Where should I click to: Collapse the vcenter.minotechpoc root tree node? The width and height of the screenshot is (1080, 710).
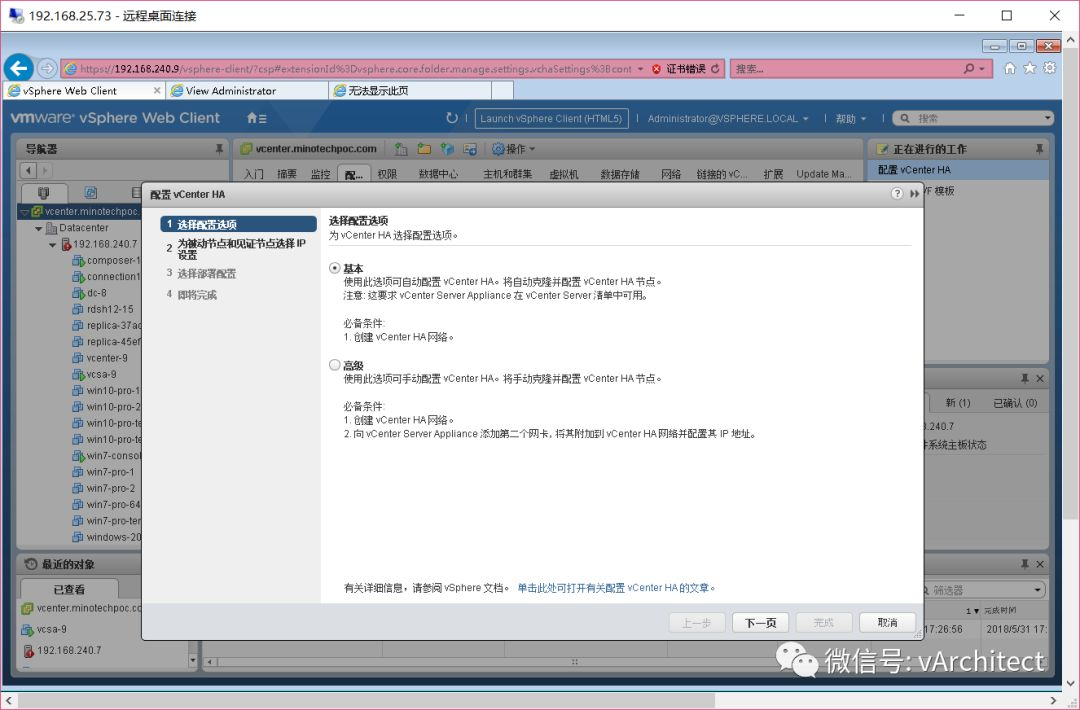(25, 211)
